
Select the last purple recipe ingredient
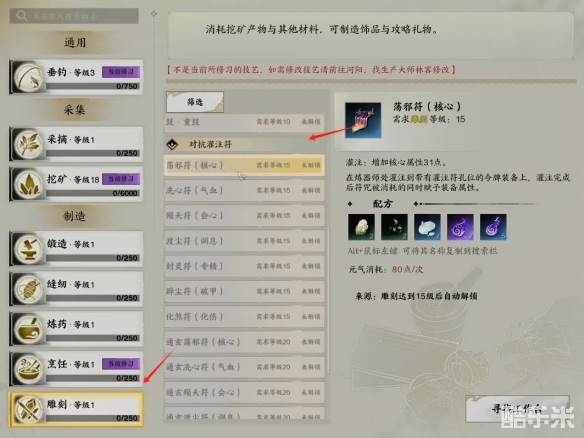tap(493, 227)
